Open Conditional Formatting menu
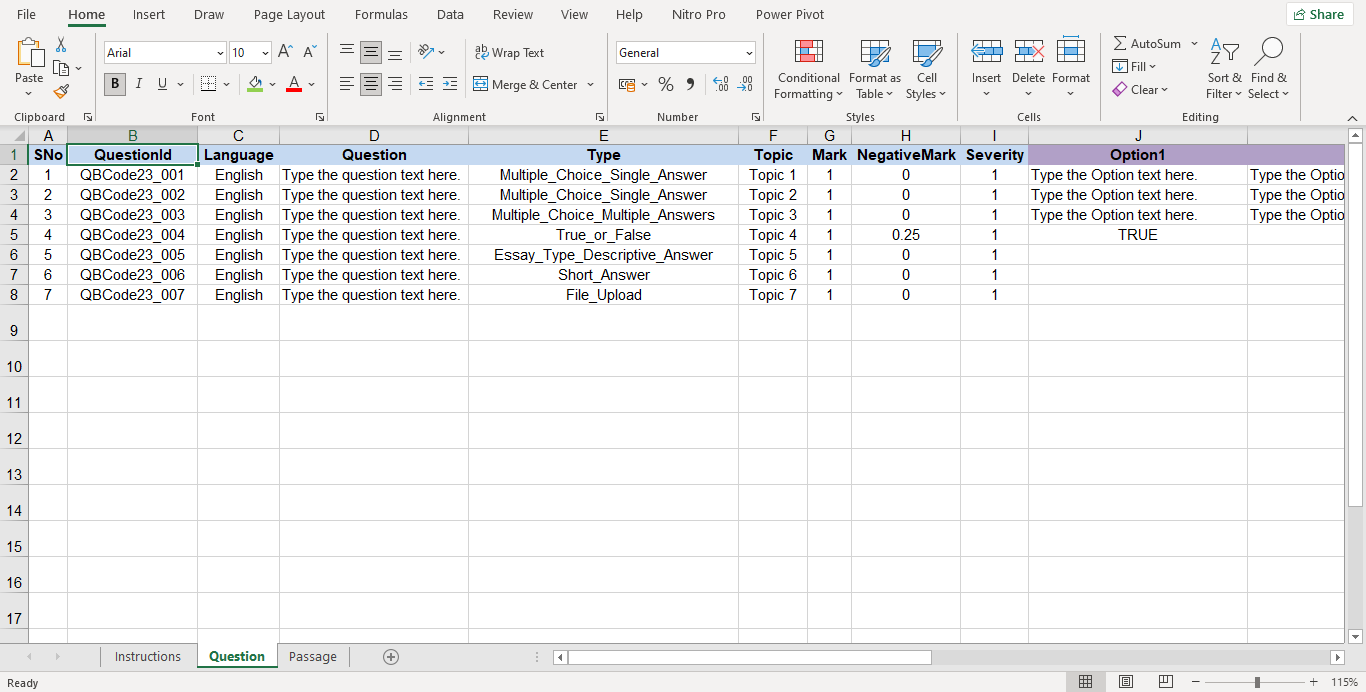1366x692 pixels. [x=808, y=70]
